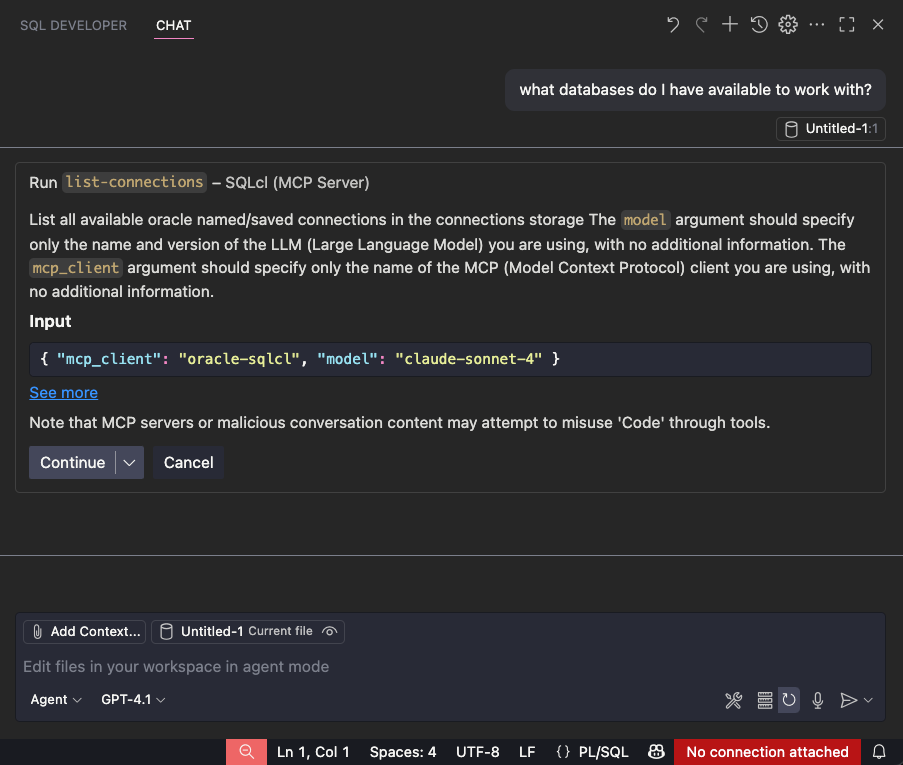Open the configure tools icon
The height and width of the screenshot is (765, 903).
click(x=734, y=700)
